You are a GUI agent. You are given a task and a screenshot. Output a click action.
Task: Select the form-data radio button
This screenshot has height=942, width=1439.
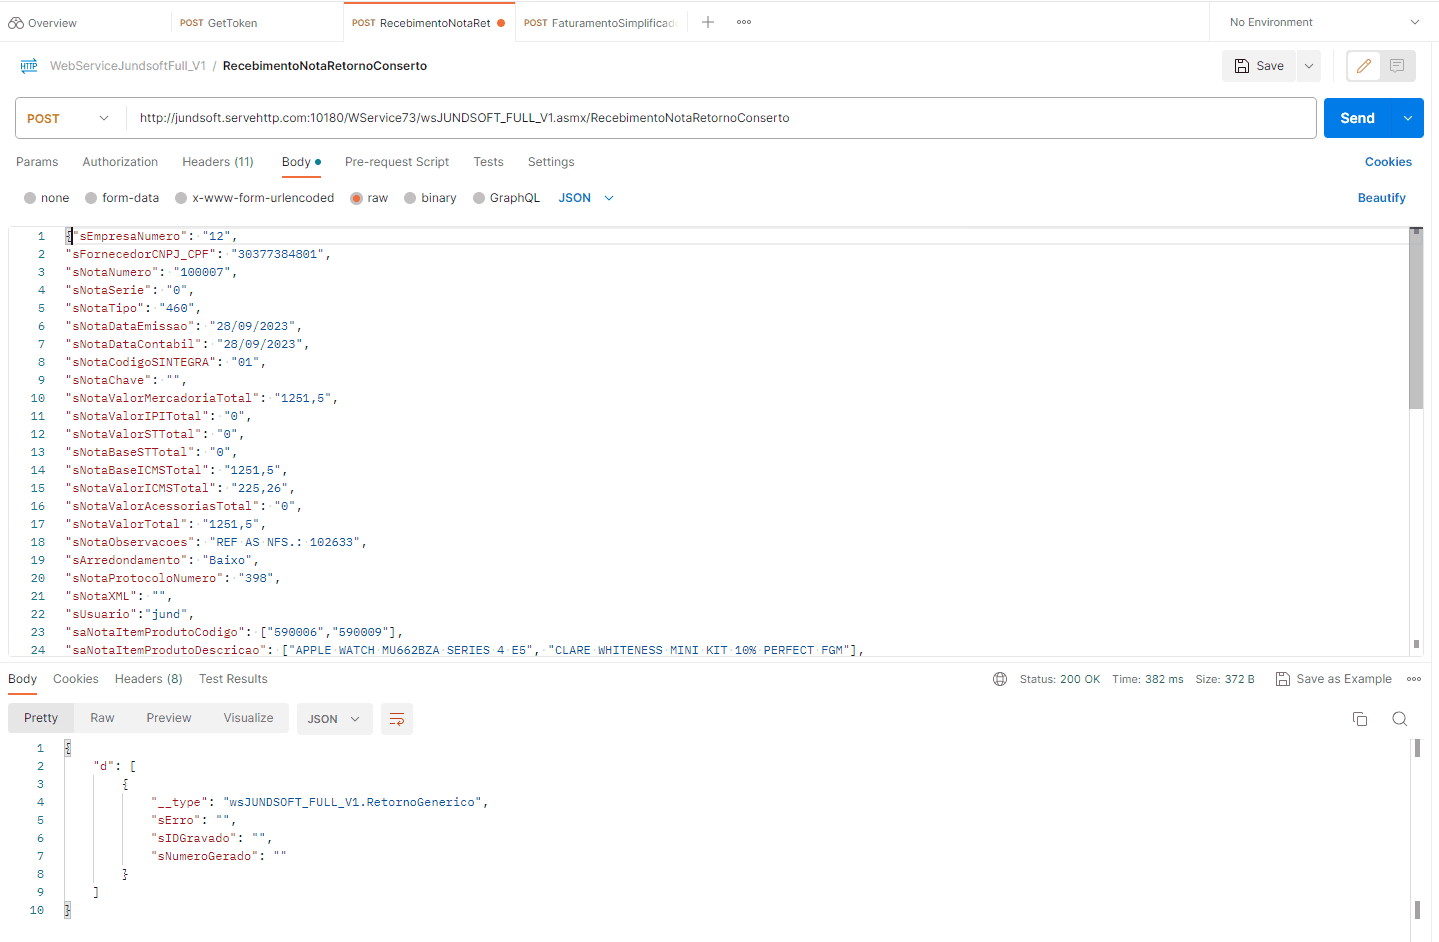click(x=92, y=198)
